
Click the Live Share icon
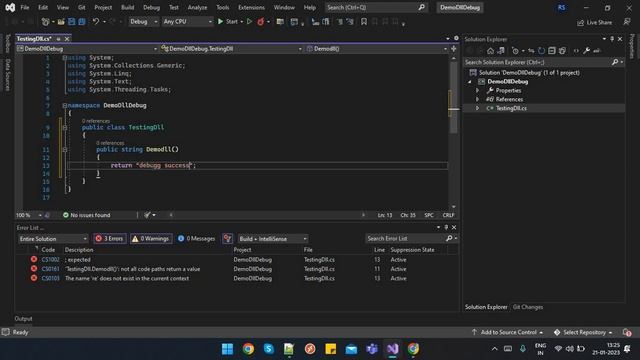(580, 22)
